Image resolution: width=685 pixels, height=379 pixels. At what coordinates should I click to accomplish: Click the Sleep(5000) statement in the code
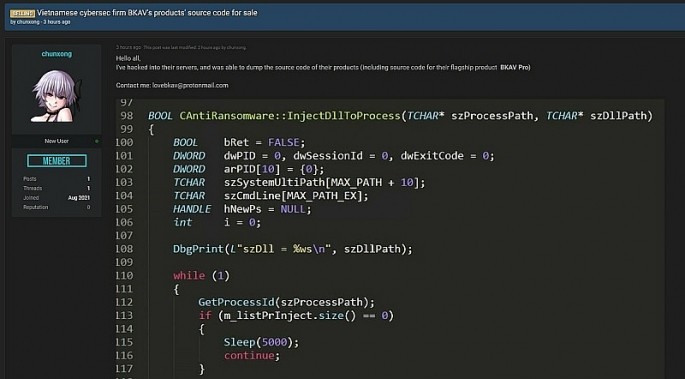[262, 342]
